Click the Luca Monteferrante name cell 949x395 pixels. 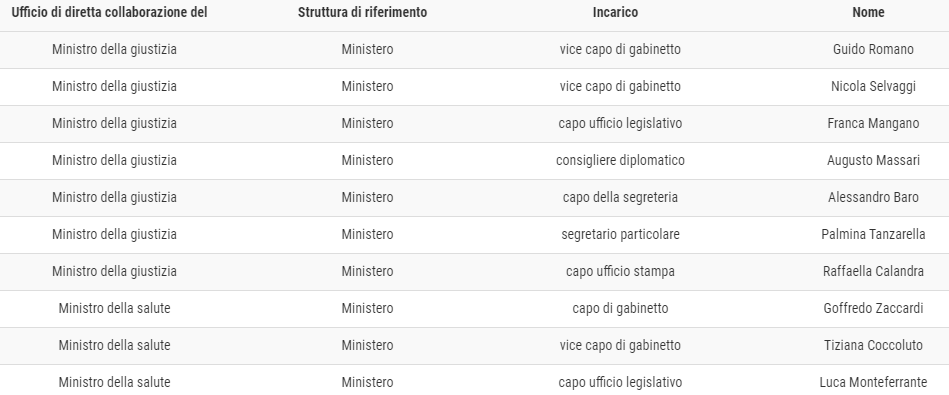click(x=873, y=382)
